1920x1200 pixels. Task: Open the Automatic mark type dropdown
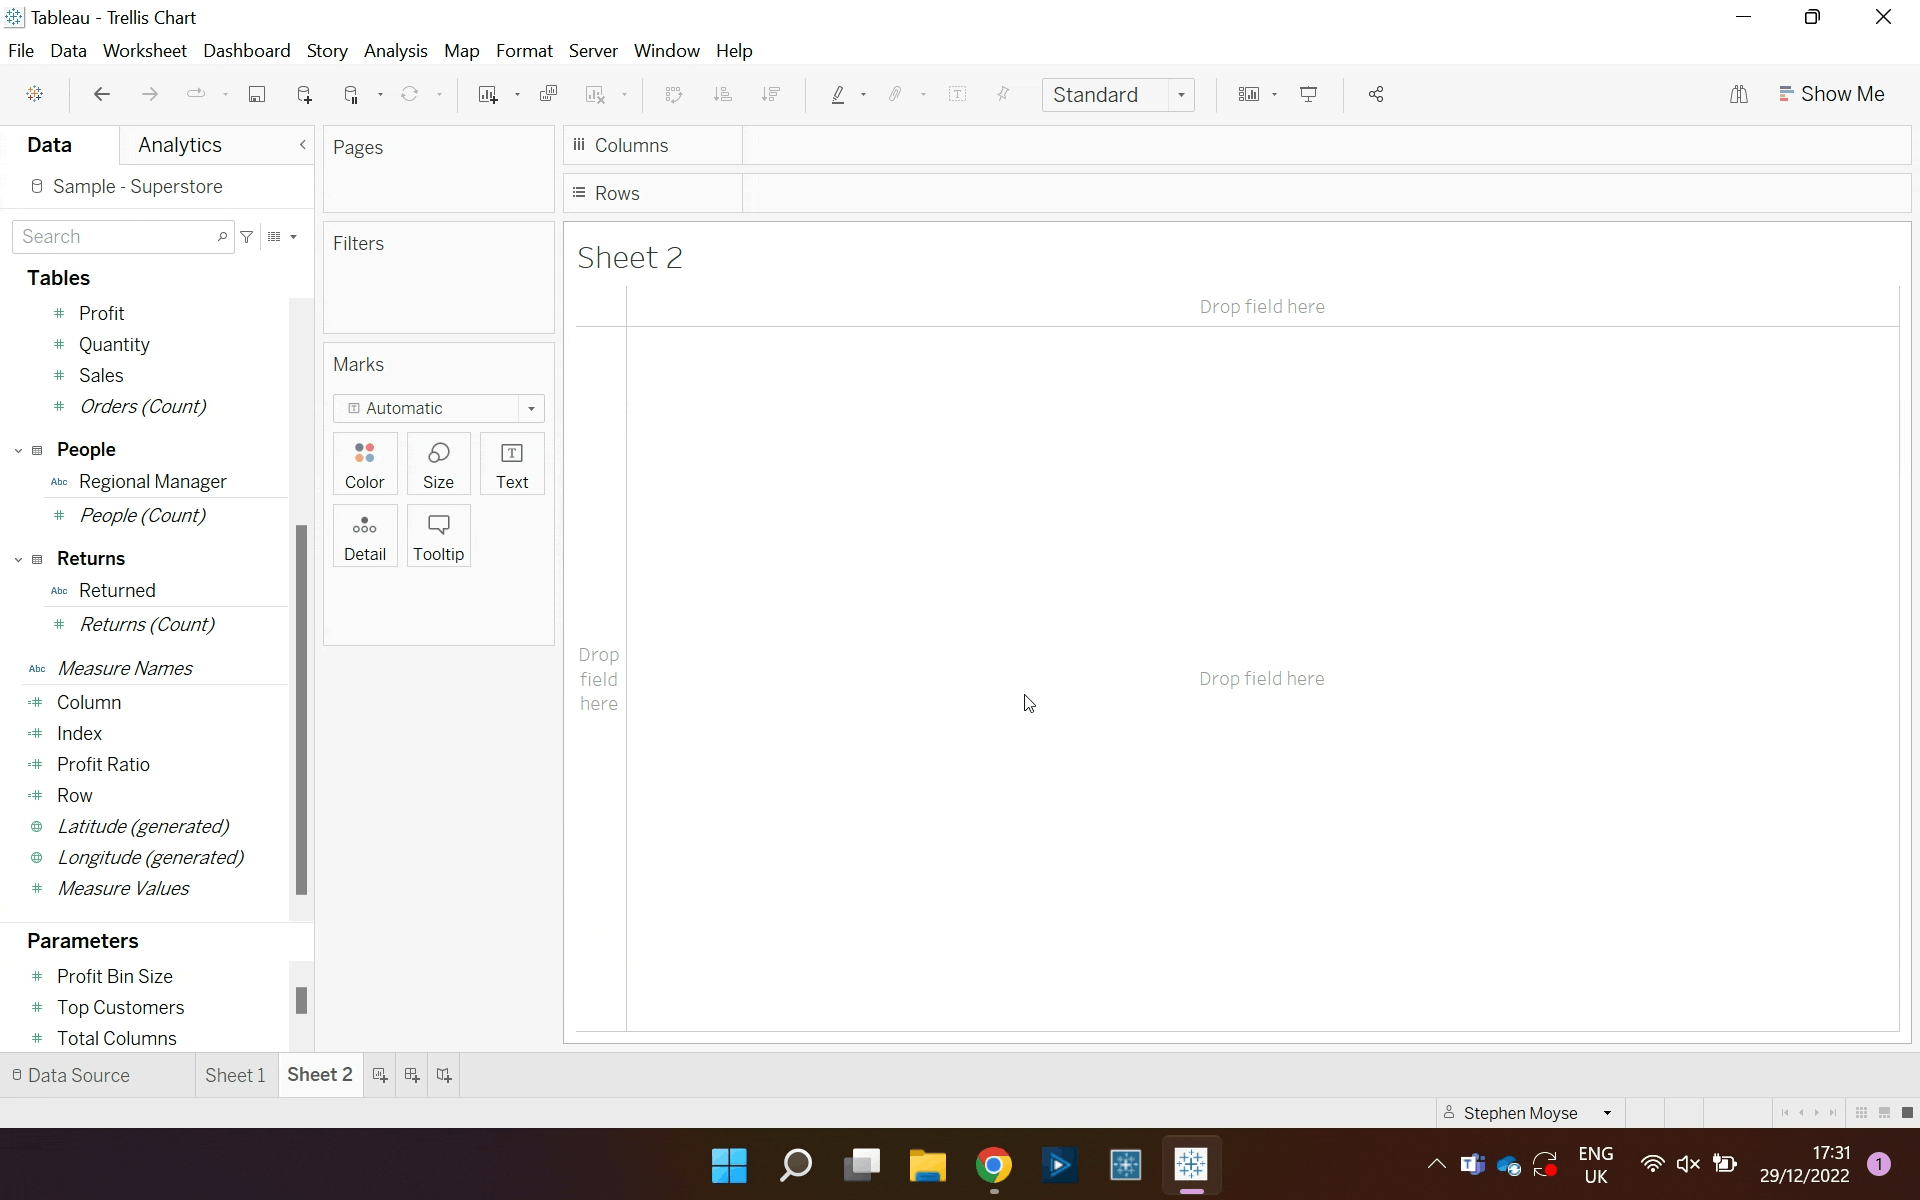coord(531,408)
